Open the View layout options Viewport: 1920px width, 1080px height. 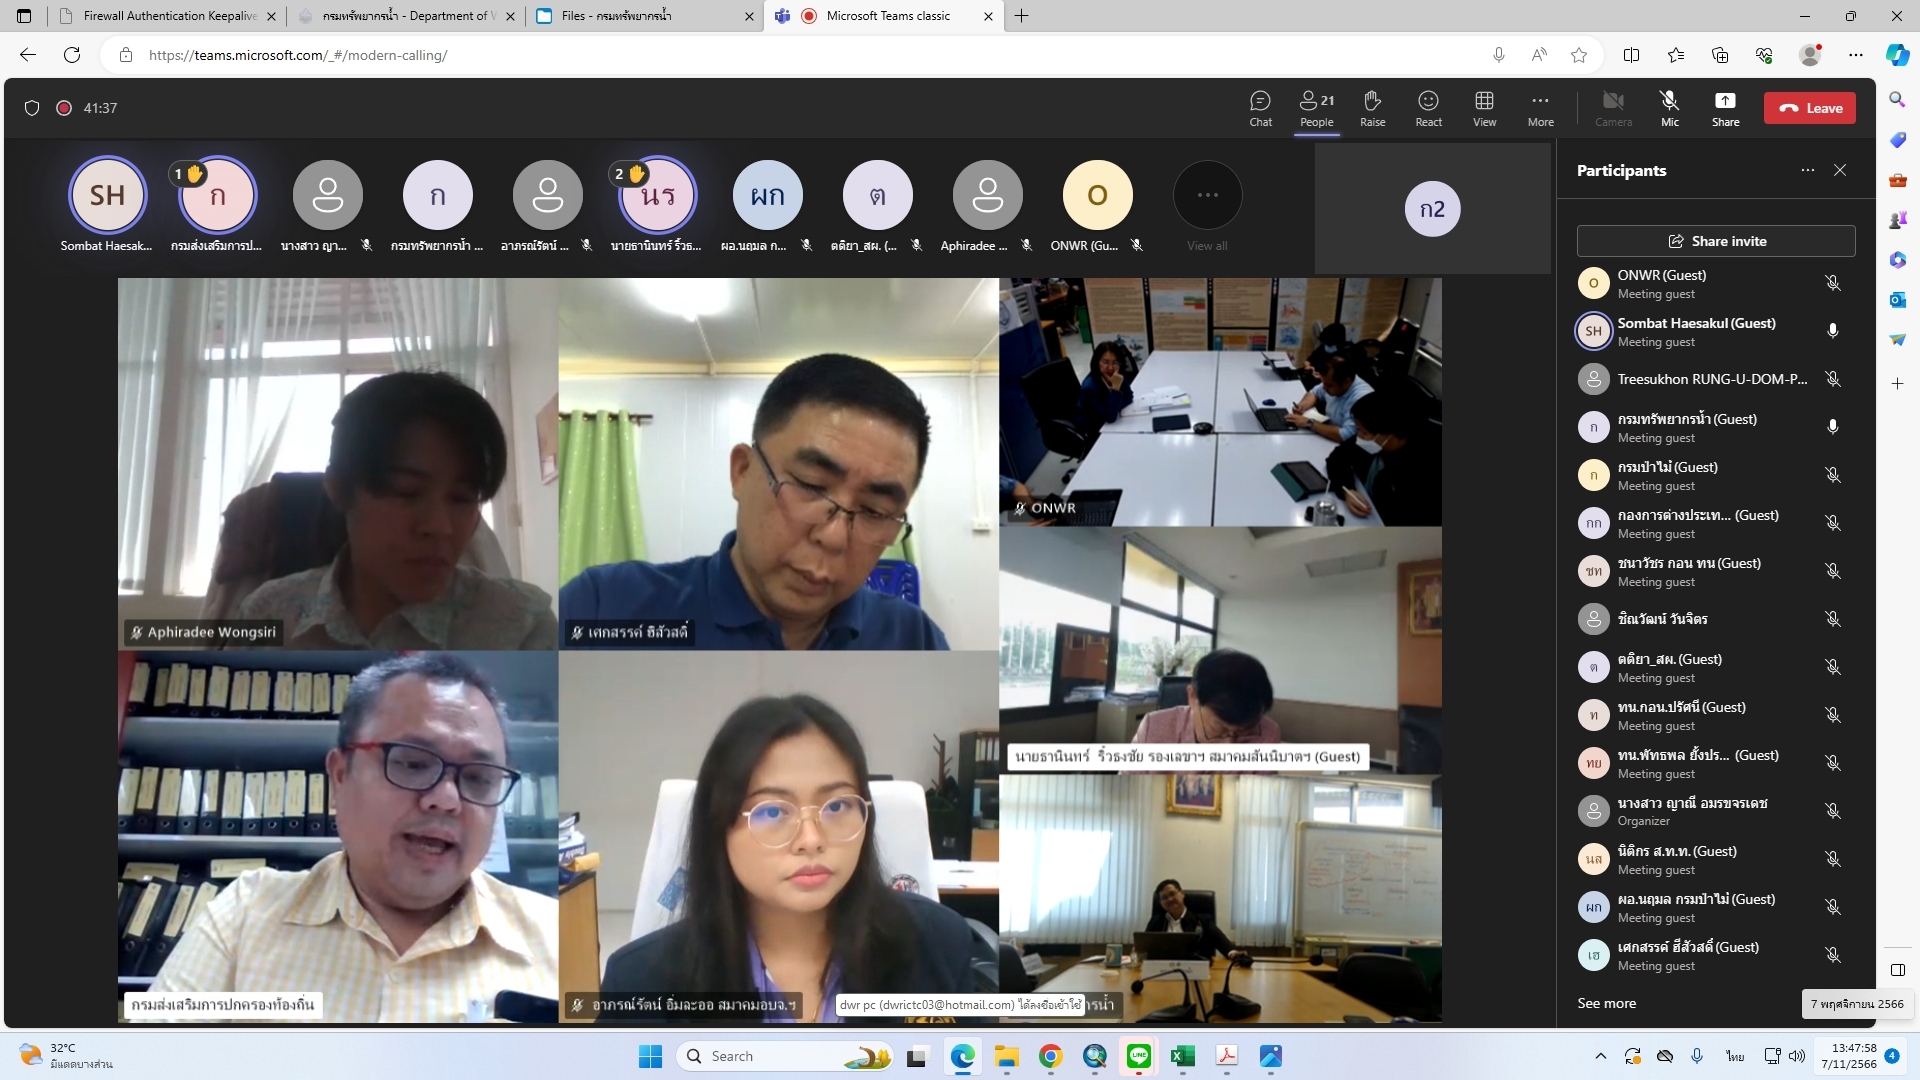click(1484, 107)
